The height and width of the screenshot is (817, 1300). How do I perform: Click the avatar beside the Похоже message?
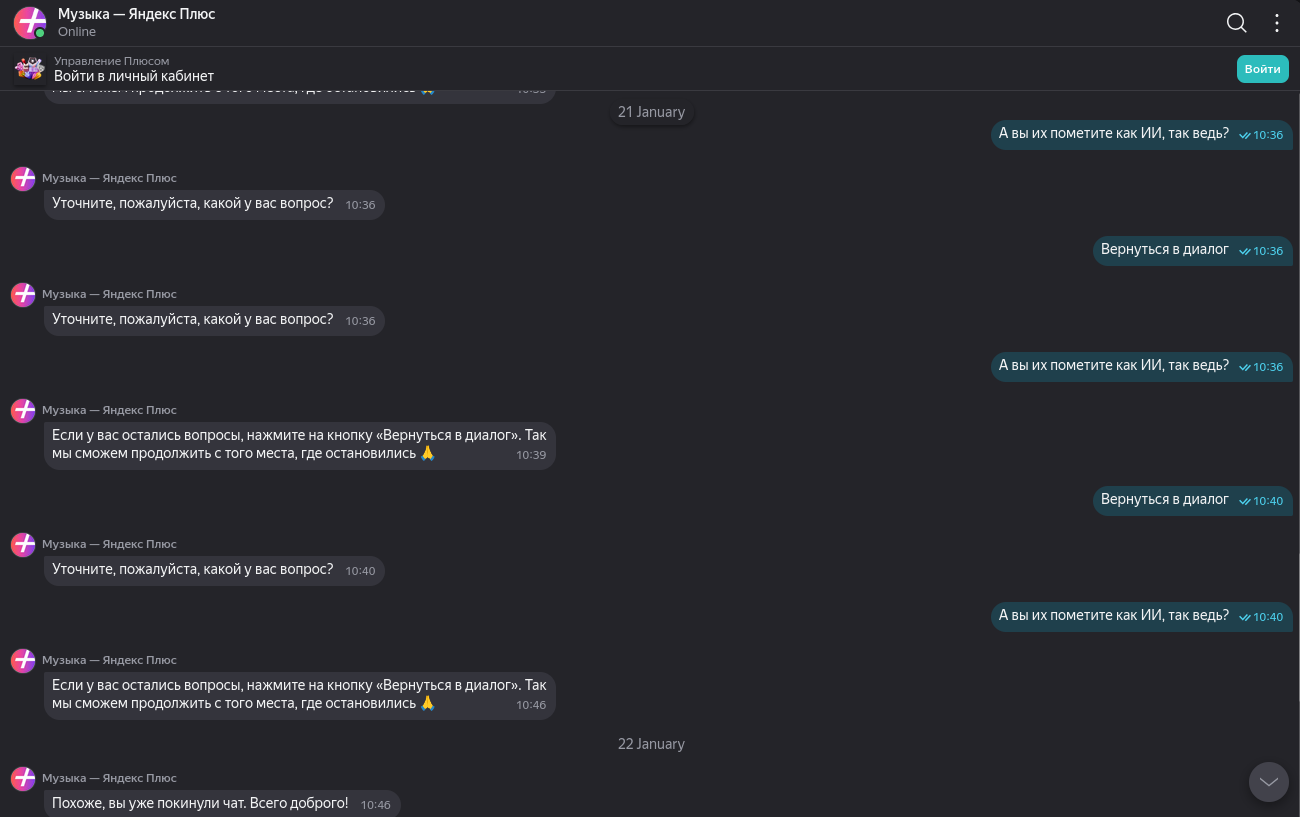(x=23, y=779)
